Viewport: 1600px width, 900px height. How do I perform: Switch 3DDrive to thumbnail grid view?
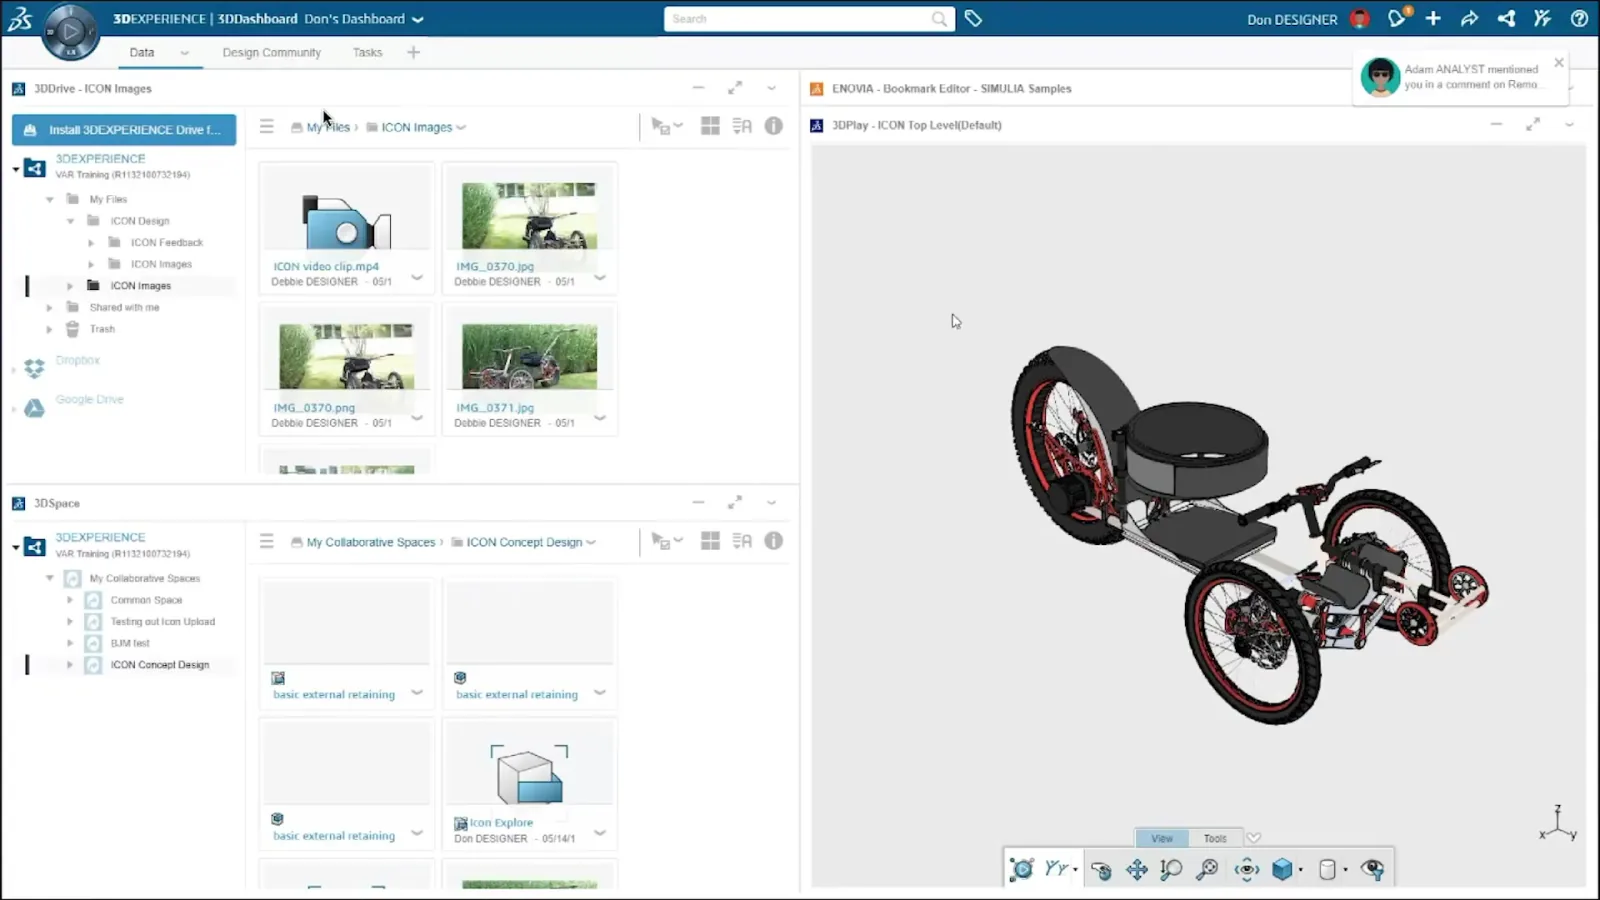click(710, 126)
